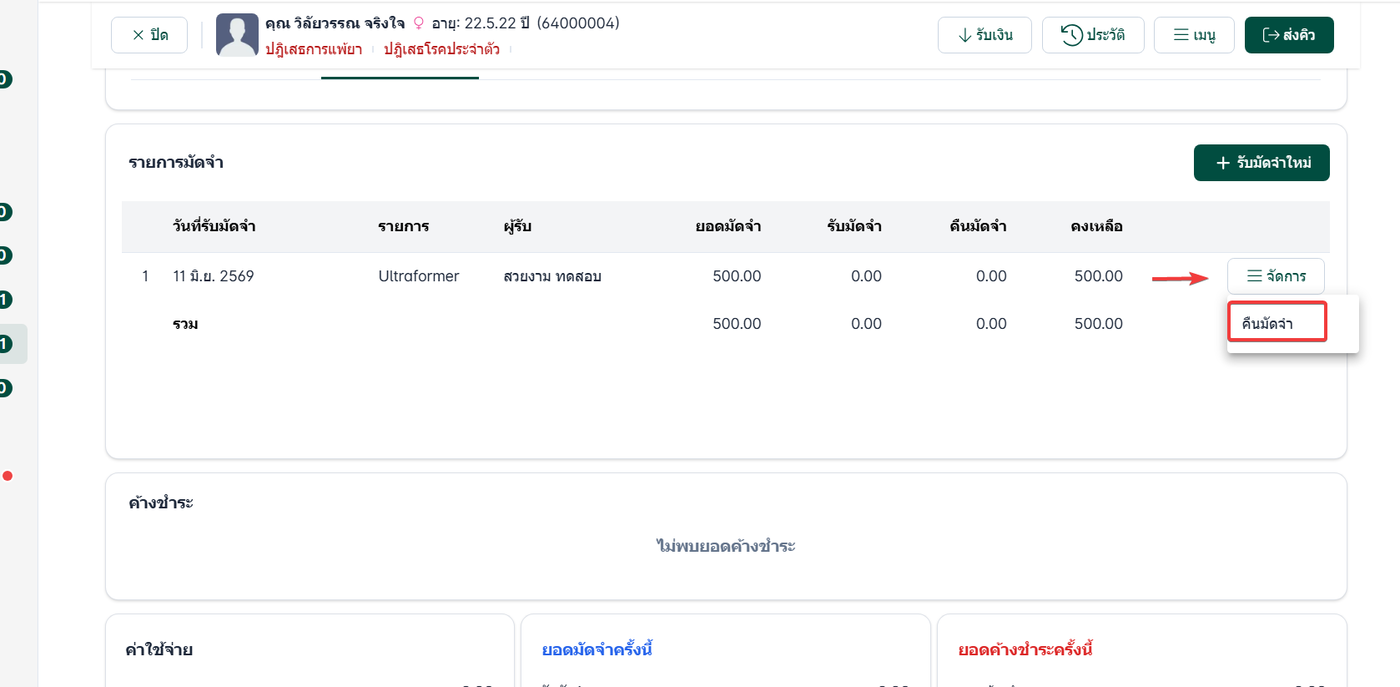Screen dimensions: 1400x687
Task: Click the ค่าใช้จ่าย expenses card
Action: tap(310, 650)
